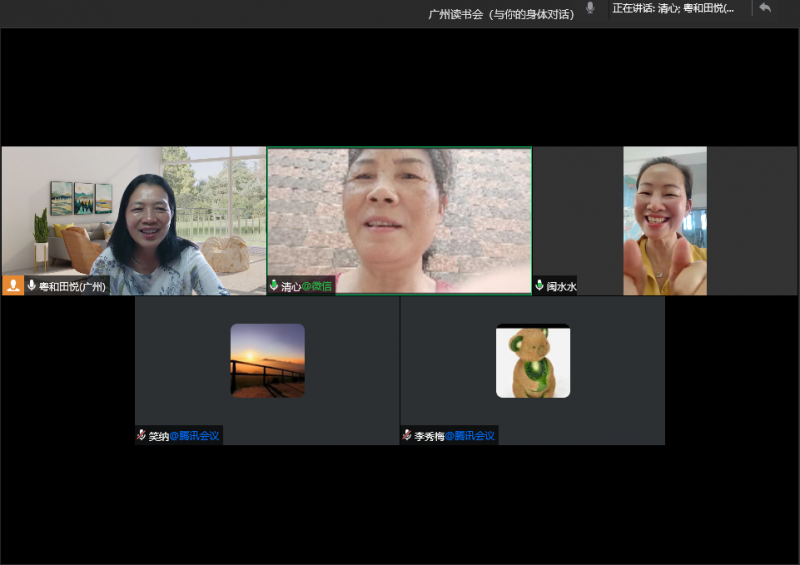Click the 笑纳@腾讯会议 name label

(184, 436)
